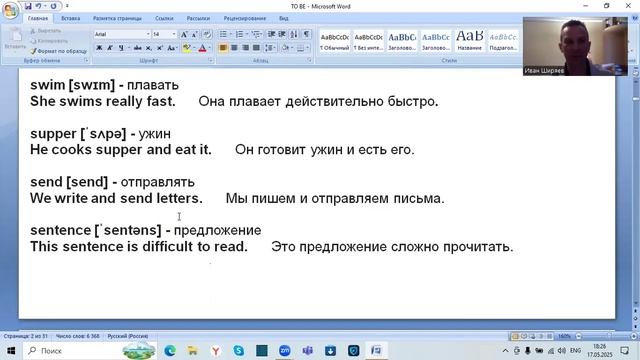
Task: Redo the last action
Action: click(53, 6)
